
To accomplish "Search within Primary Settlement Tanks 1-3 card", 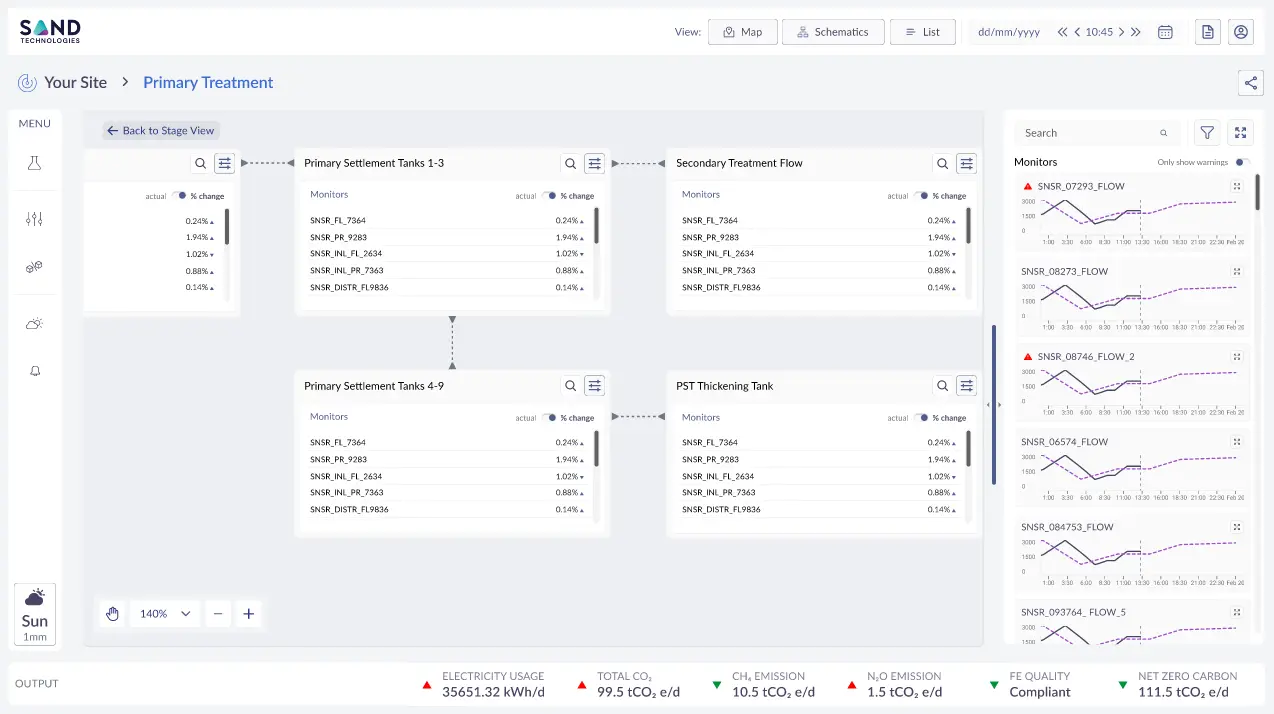I will point(570,163).
